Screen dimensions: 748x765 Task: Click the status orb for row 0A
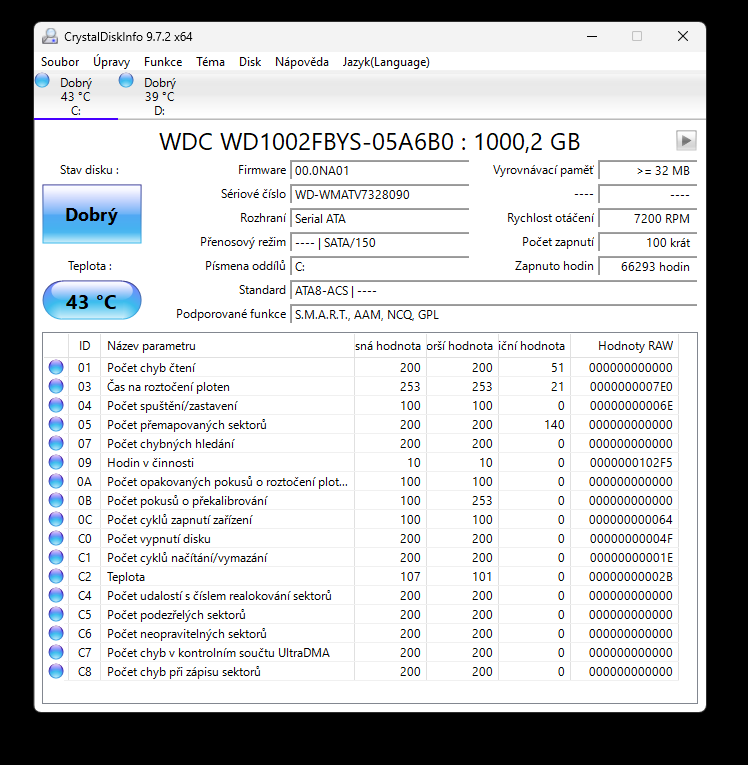(x=56, y=481)
